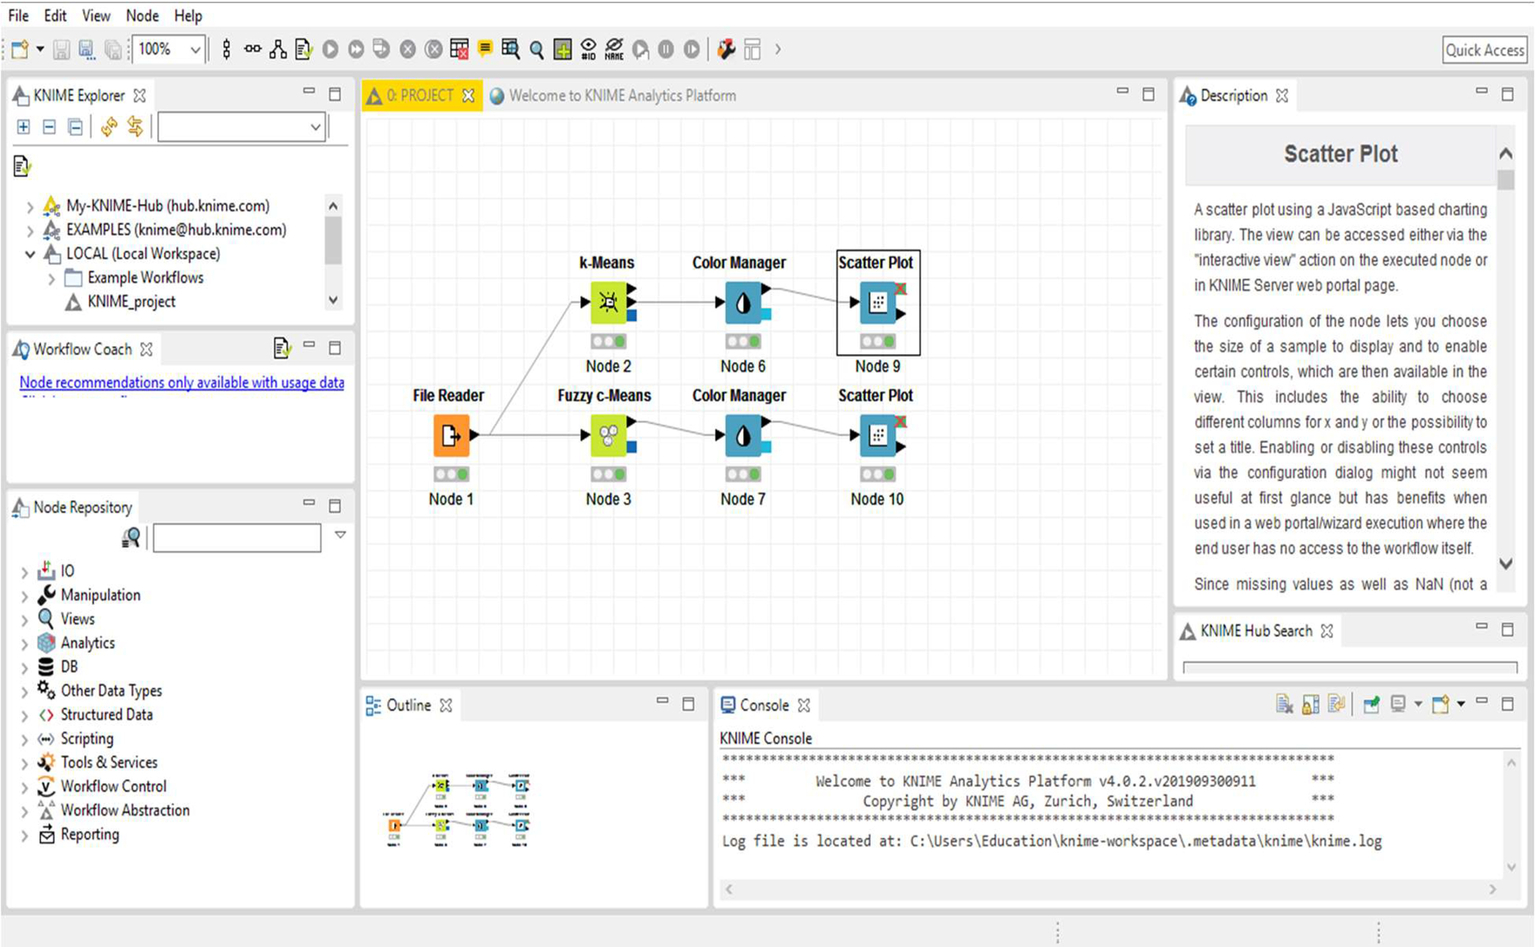Viewport: 1535px width, 947px height.
Task: Click the Cancel selected nodes icon
Action: [407, 49]
